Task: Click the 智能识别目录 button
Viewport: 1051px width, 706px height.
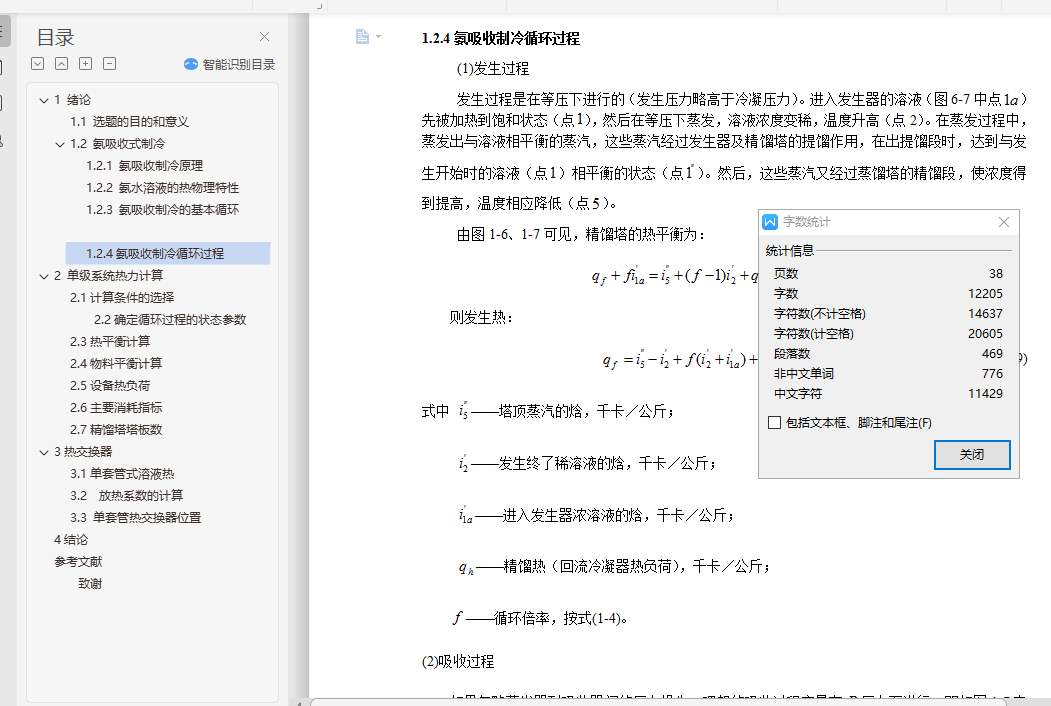Action: (230, 64)
